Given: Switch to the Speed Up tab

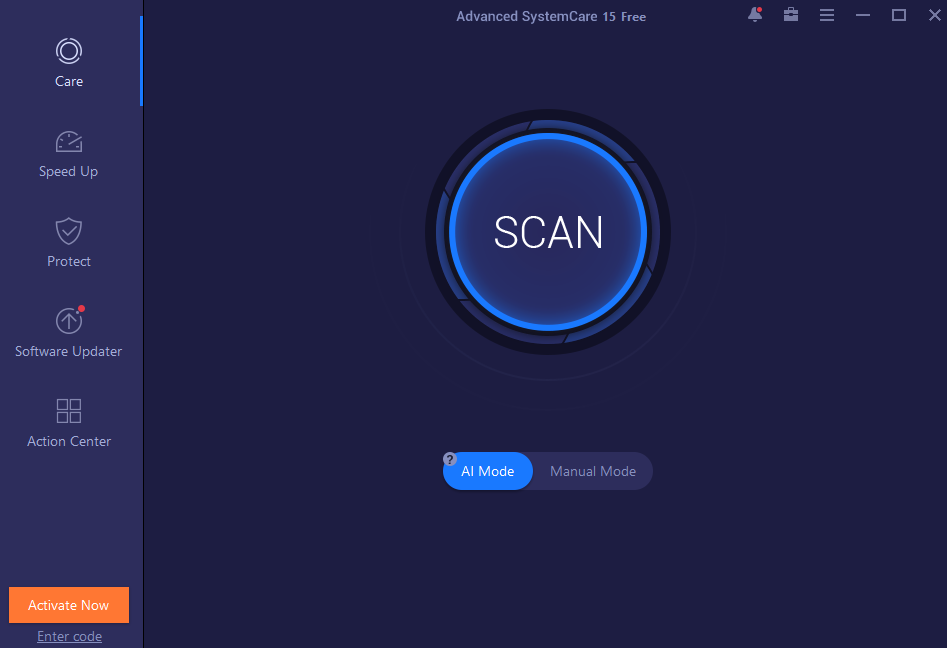Looking at the screenshot, I should (69, 155).
